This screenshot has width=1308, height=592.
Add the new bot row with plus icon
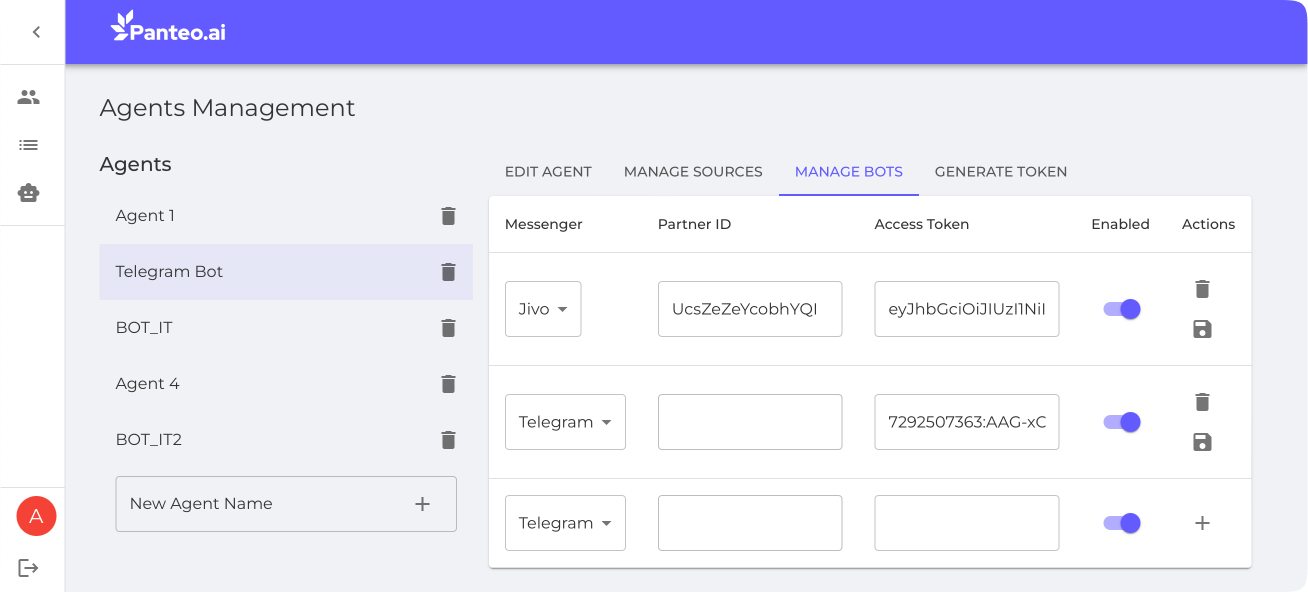1202,523
